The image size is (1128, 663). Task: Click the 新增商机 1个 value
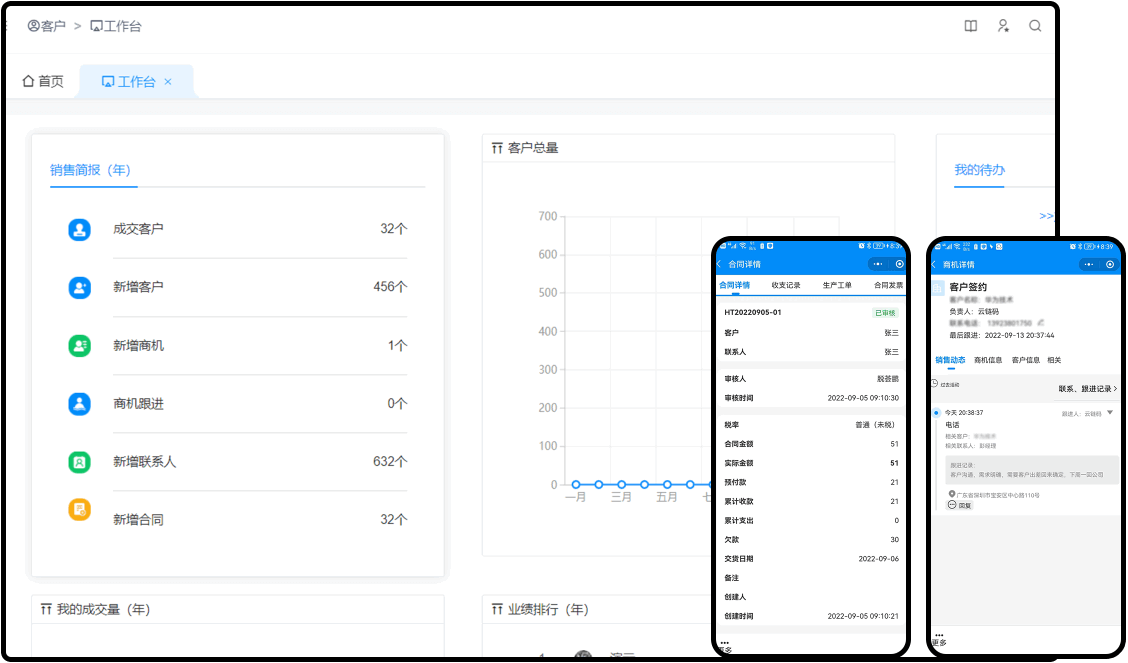point(397,346)
